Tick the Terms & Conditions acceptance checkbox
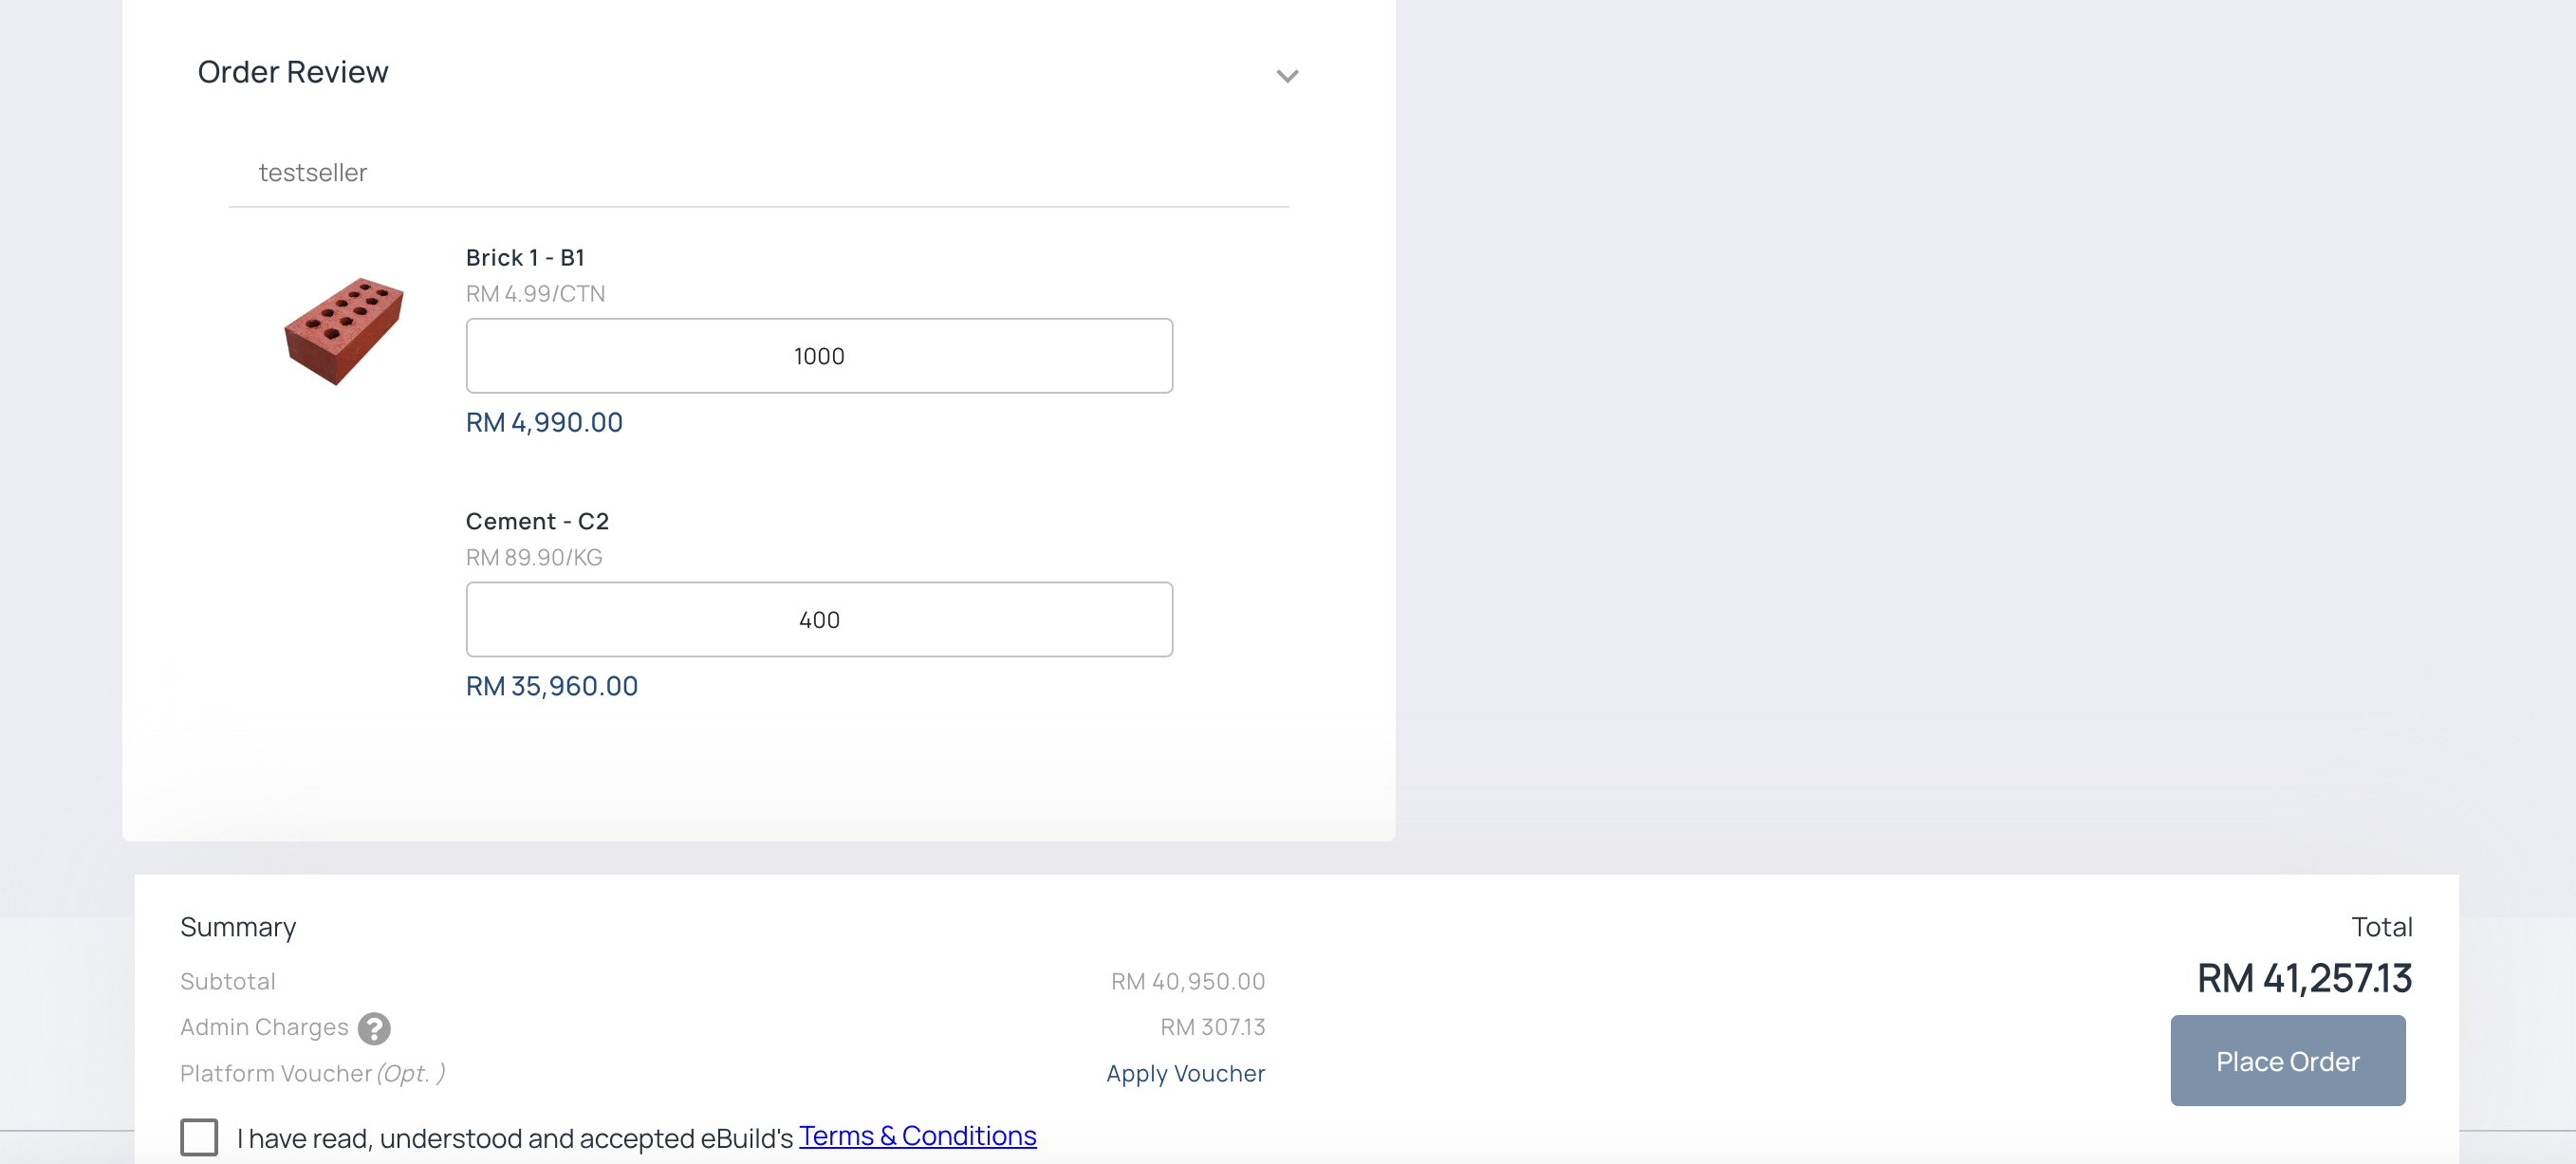2576x1164 pixels. (x=199, y=1136)
